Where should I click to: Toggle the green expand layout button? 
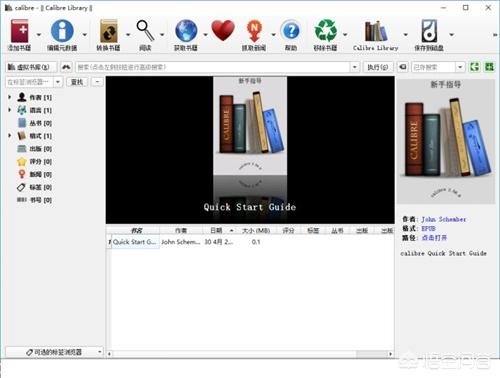475,67
